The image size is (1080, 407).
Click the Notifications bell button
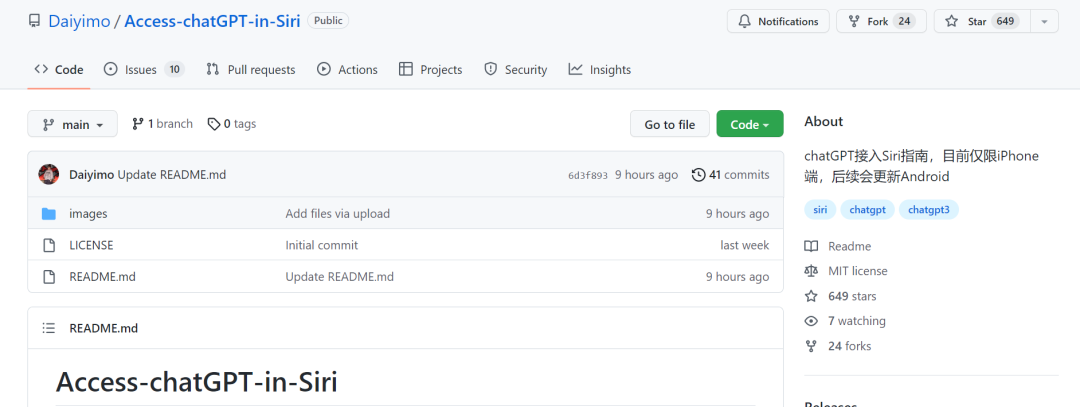778,21
